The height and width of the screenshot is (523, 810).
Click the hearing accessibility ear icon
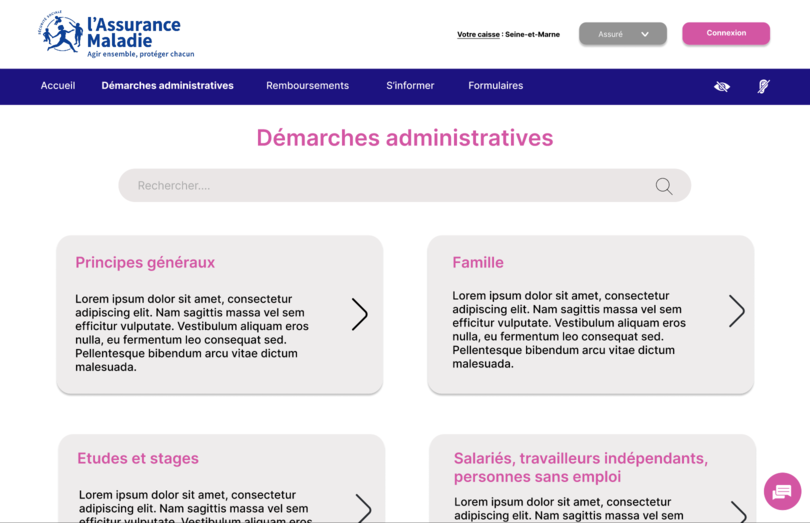pyautogui.click(x=764, y=86)
